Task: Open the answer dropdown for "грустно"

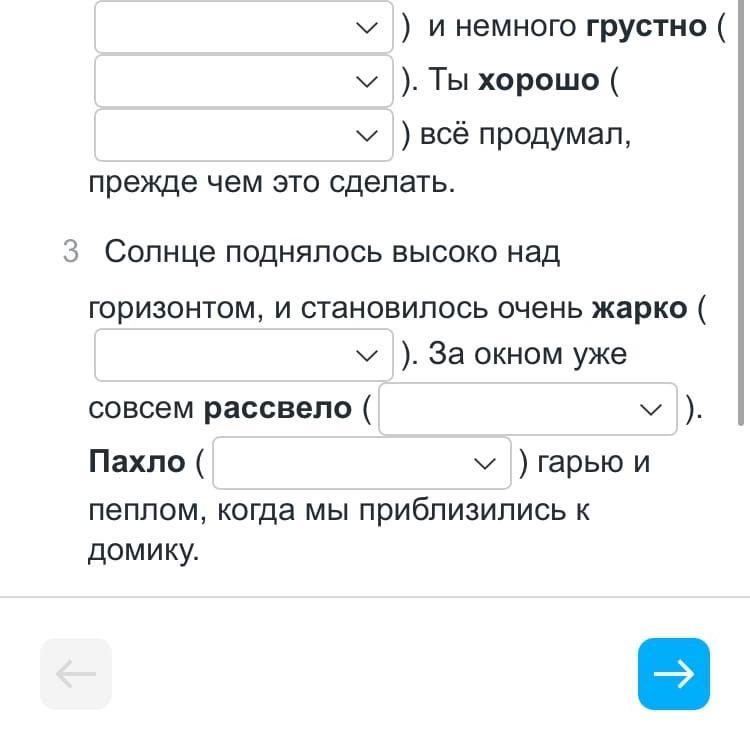Action: coord(240,81)
